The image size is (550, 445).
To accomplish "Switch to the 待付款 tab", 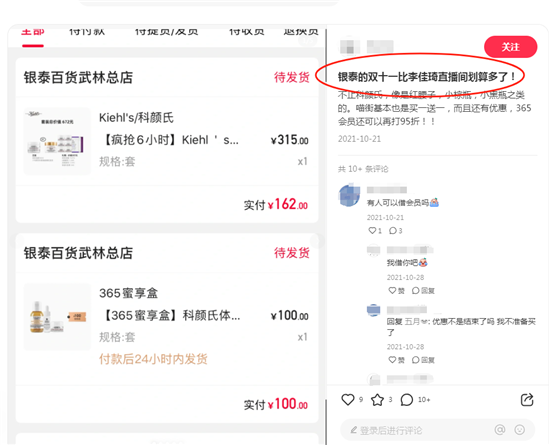I will [x=87, y=32].
